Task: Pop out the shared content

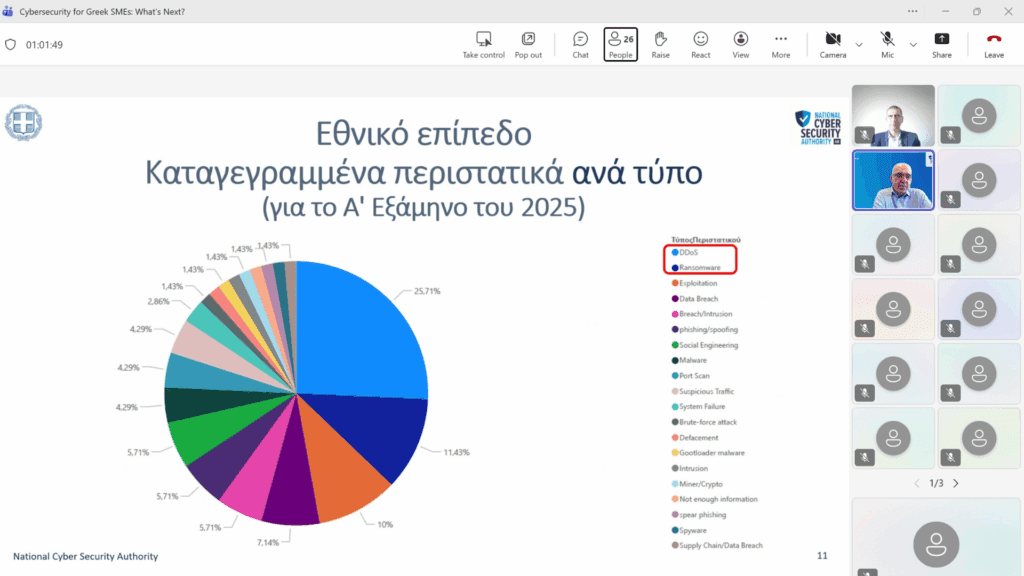Action: [x=528, y=39]
